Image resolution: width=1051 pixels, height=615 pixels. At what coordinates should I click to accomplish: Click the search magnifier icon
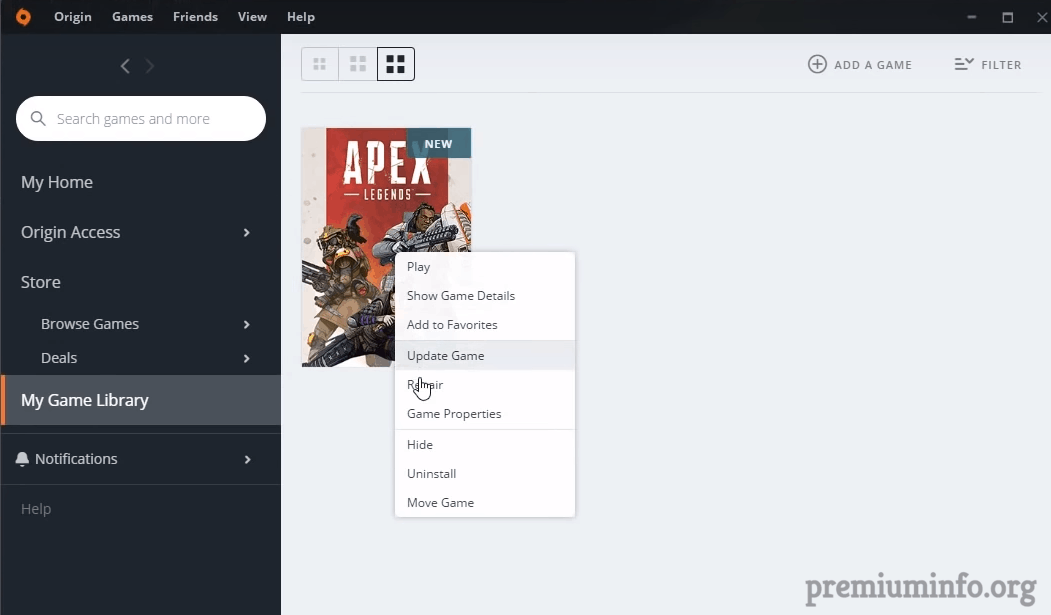click(38, 119)
